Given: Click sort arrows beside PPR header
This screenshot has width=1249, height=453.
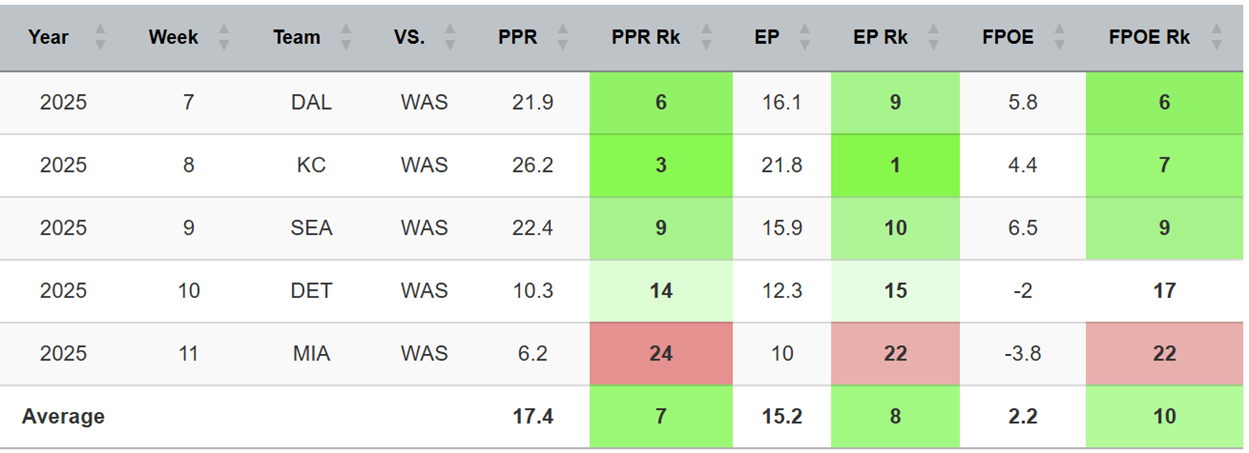Looking at the screenshot, I should (x=563, y=38).
